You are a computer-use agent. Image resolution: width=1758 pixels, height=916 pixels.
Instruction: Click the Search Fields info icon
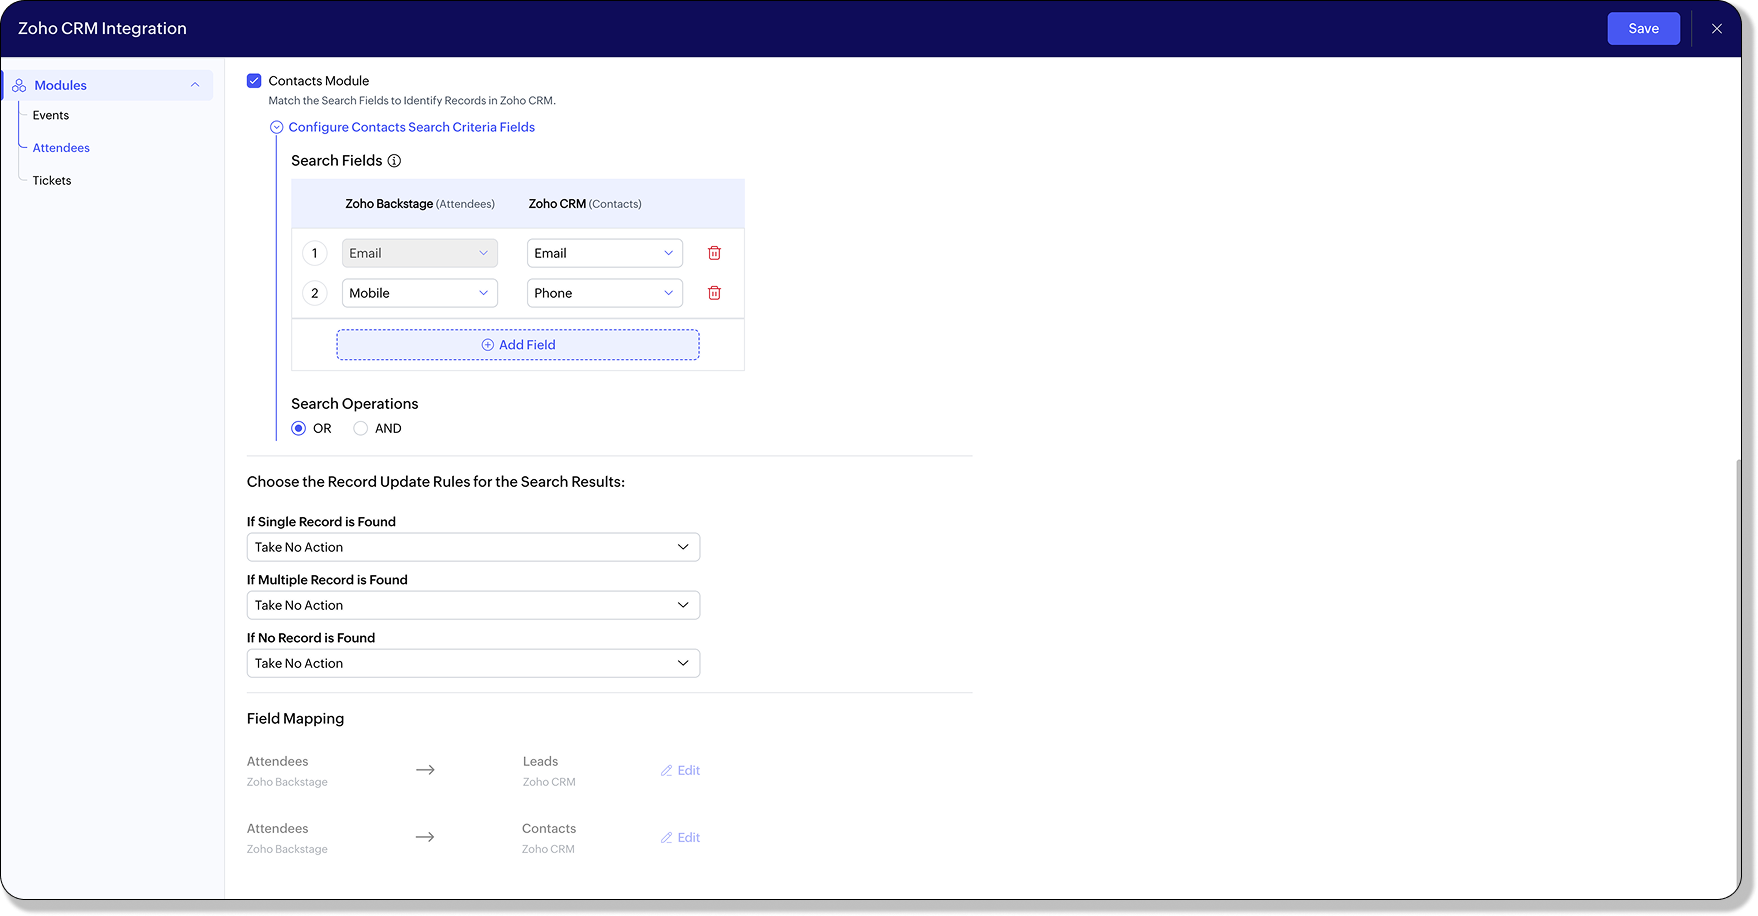pyautogui.click(x=394, y=161)
